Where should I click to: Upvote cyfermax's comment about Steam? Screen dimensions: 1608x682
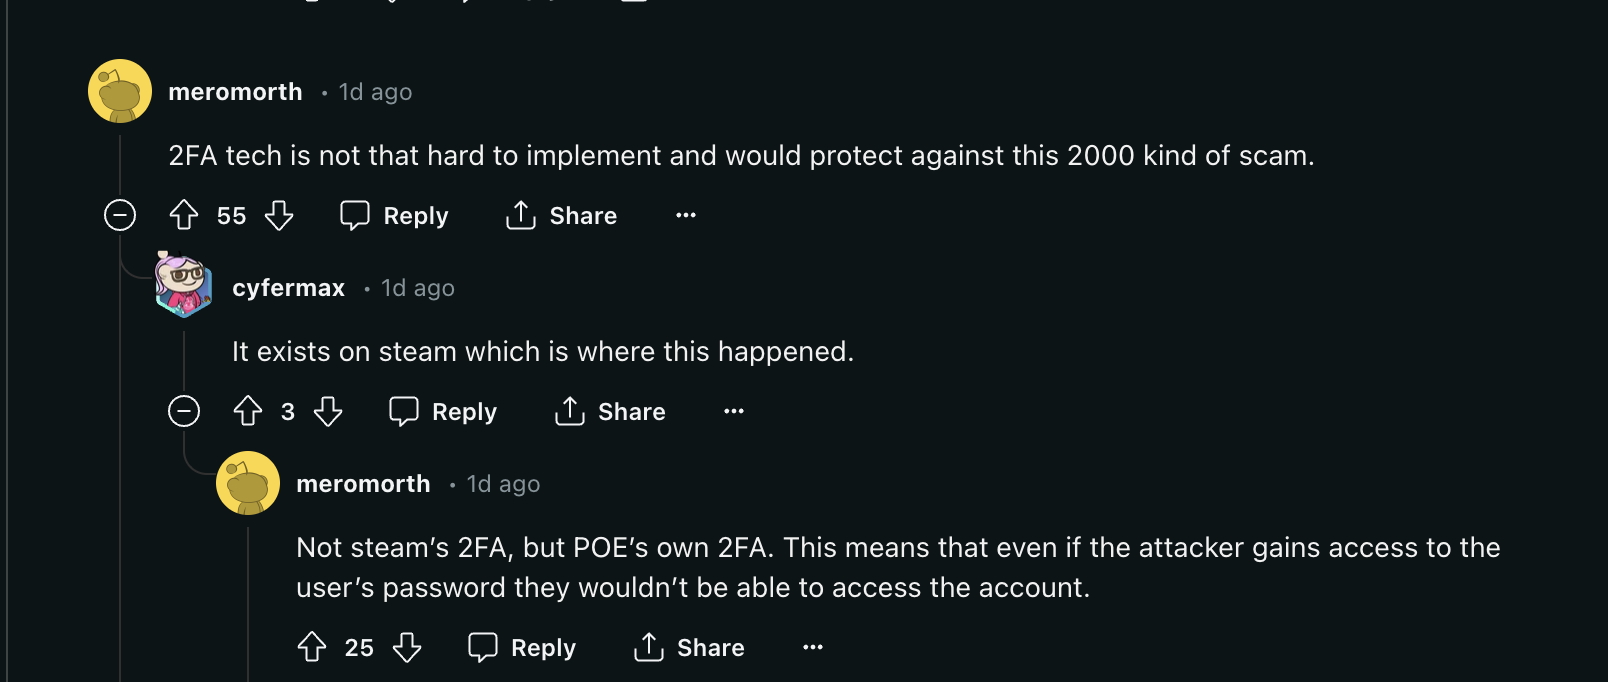[248, 411]
